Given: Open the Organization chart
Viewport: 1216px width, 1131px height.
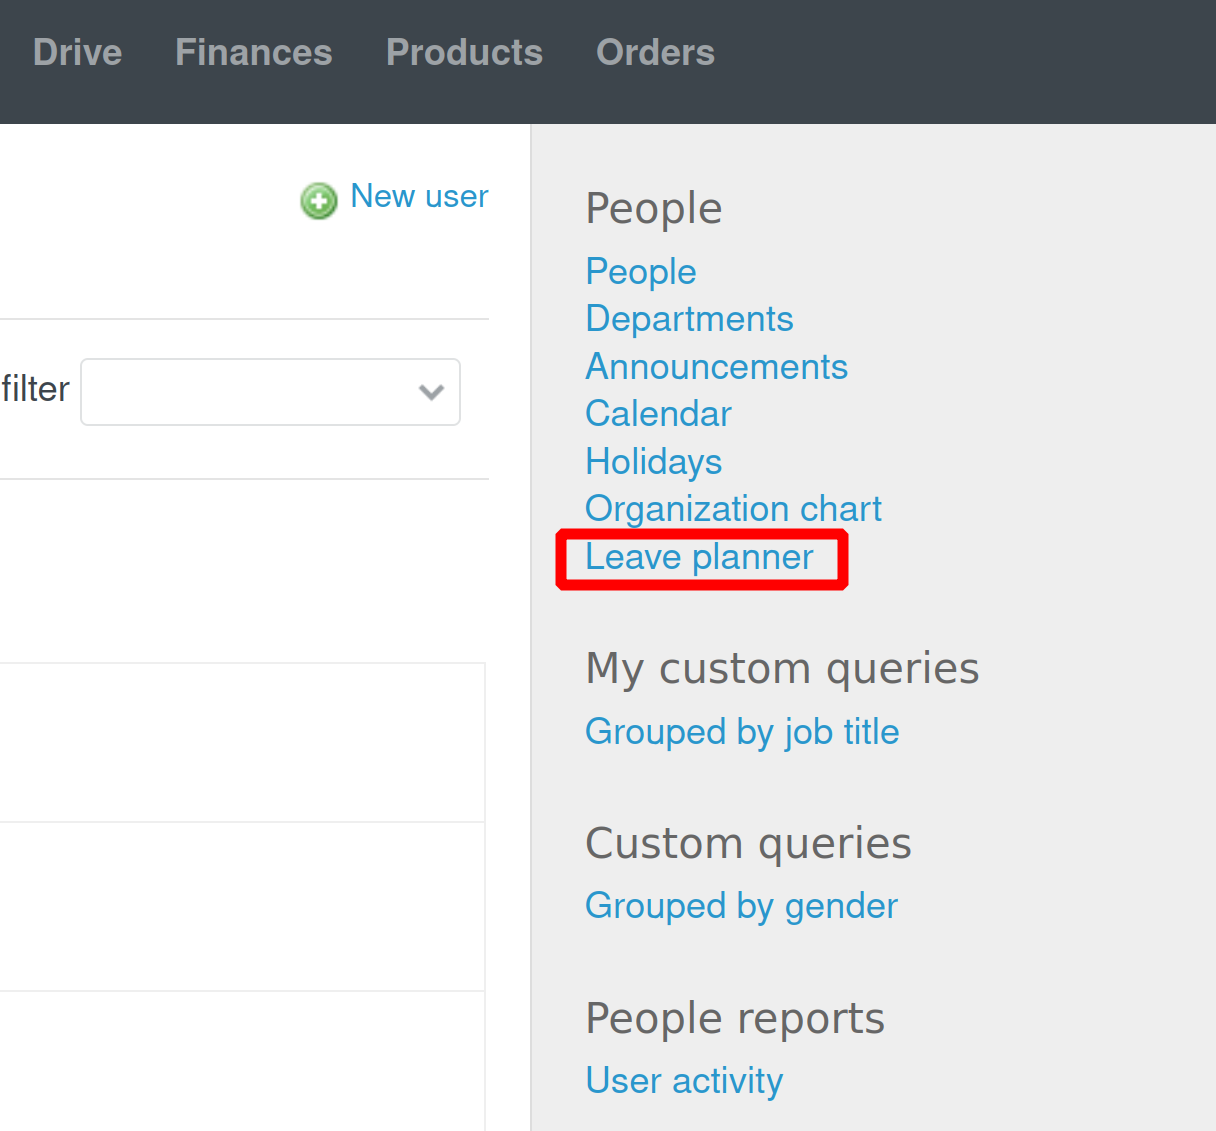Looking at the screenshot, I should [733, 508].
